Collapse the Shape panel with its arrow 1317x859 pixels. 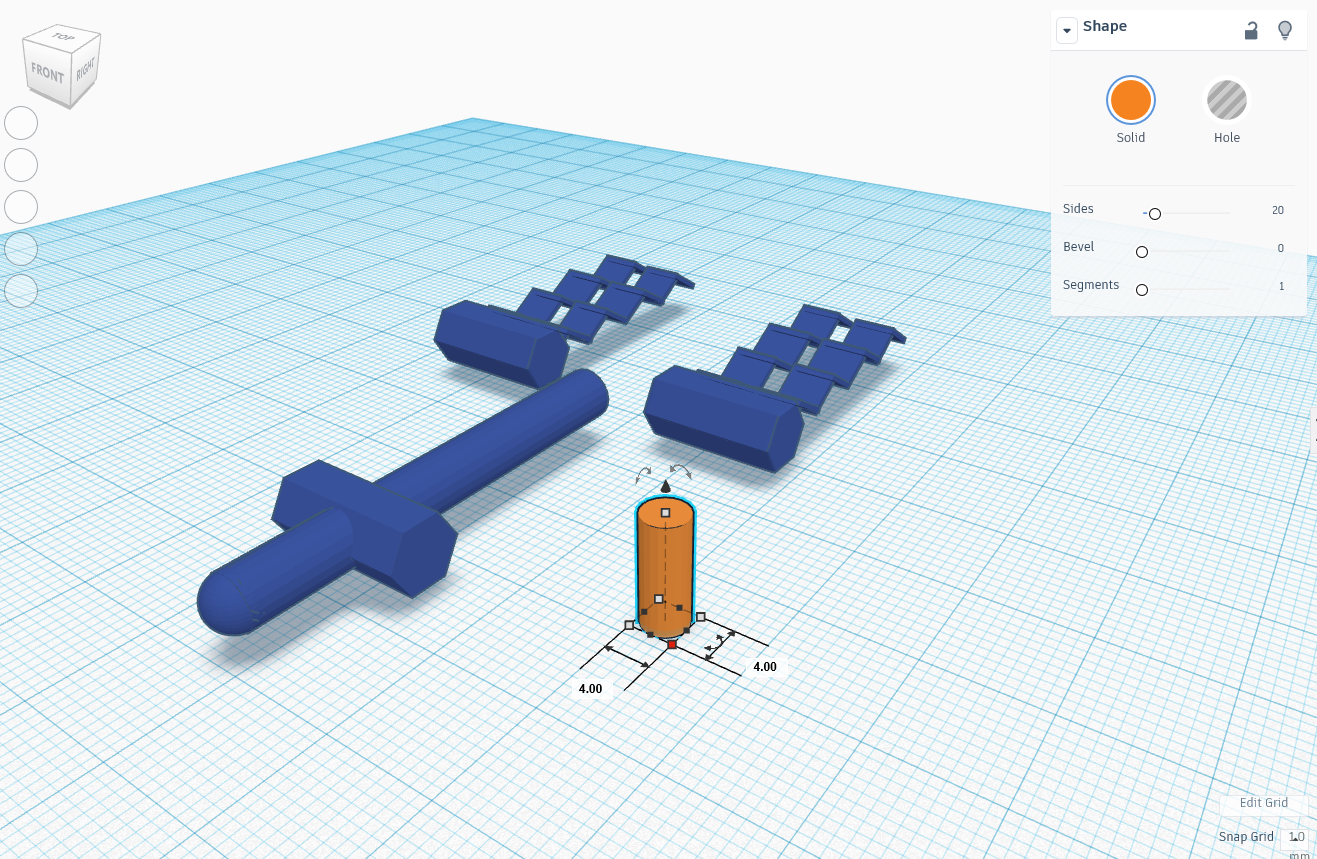[x=1067, y=30]
